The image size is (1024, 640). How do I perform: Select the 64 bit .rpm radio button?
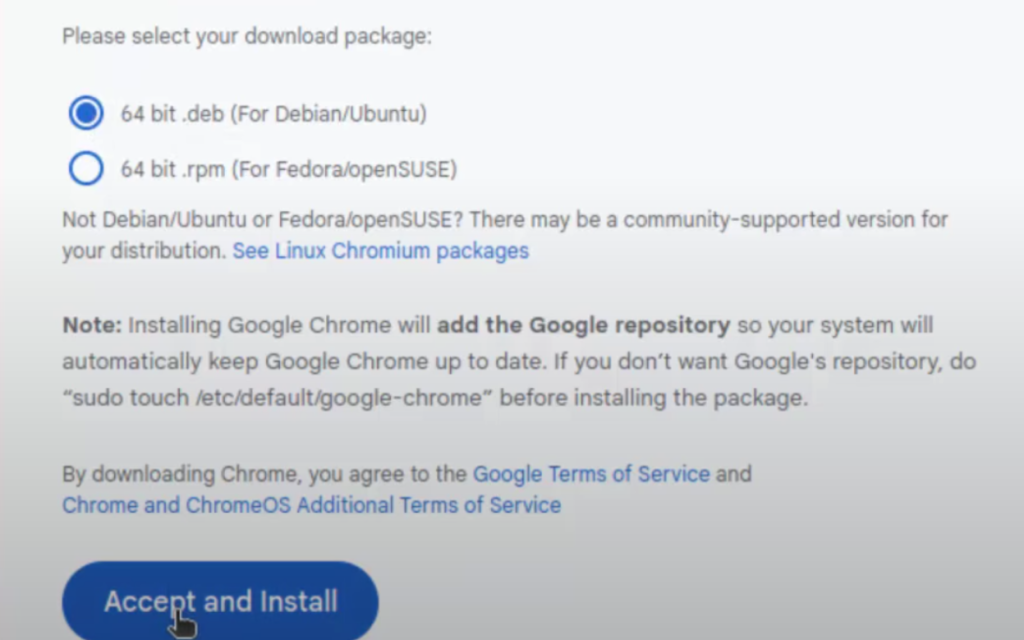pyautogui.click(x=85, y=168)
